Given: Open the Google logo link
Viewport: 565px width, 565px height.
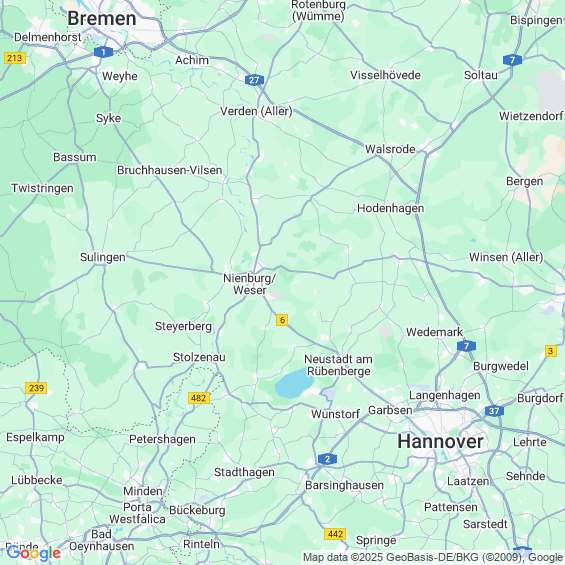Looking at the screenshot, I should (33, 553).
